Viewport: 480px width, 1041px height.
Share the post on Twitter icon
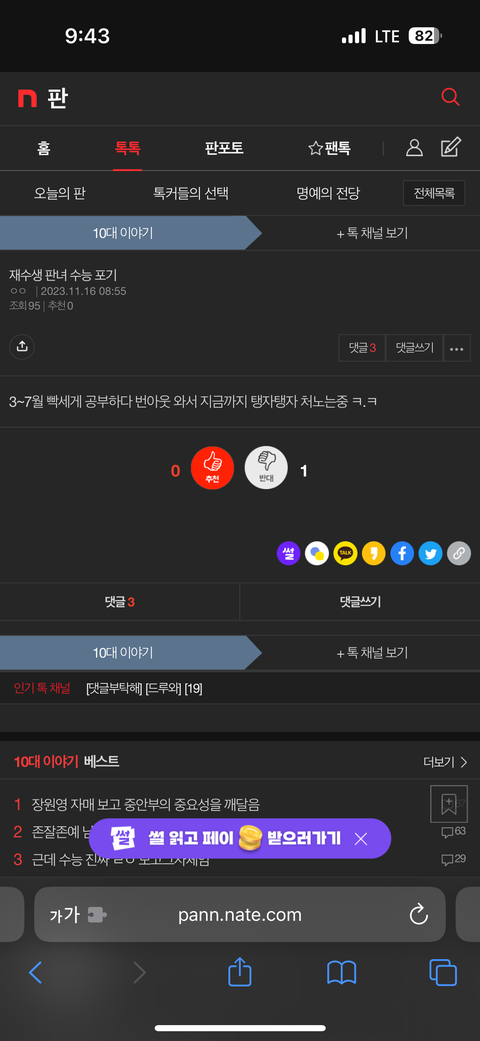(x=430, y=553)
